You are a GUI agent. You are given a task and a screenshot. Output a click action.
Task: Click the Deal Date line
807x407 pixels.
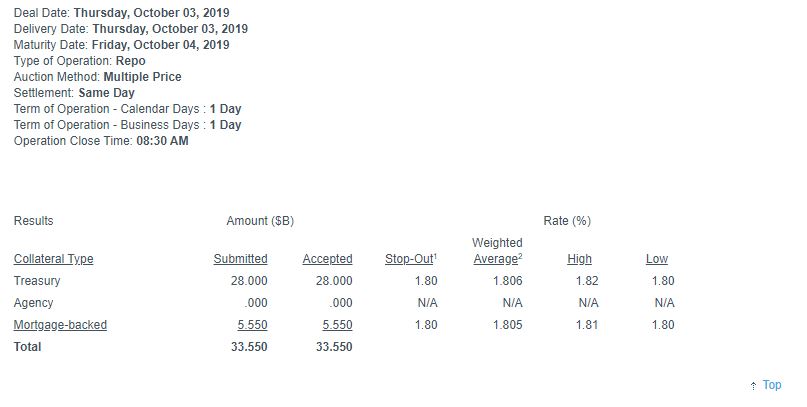coord(122,13)
